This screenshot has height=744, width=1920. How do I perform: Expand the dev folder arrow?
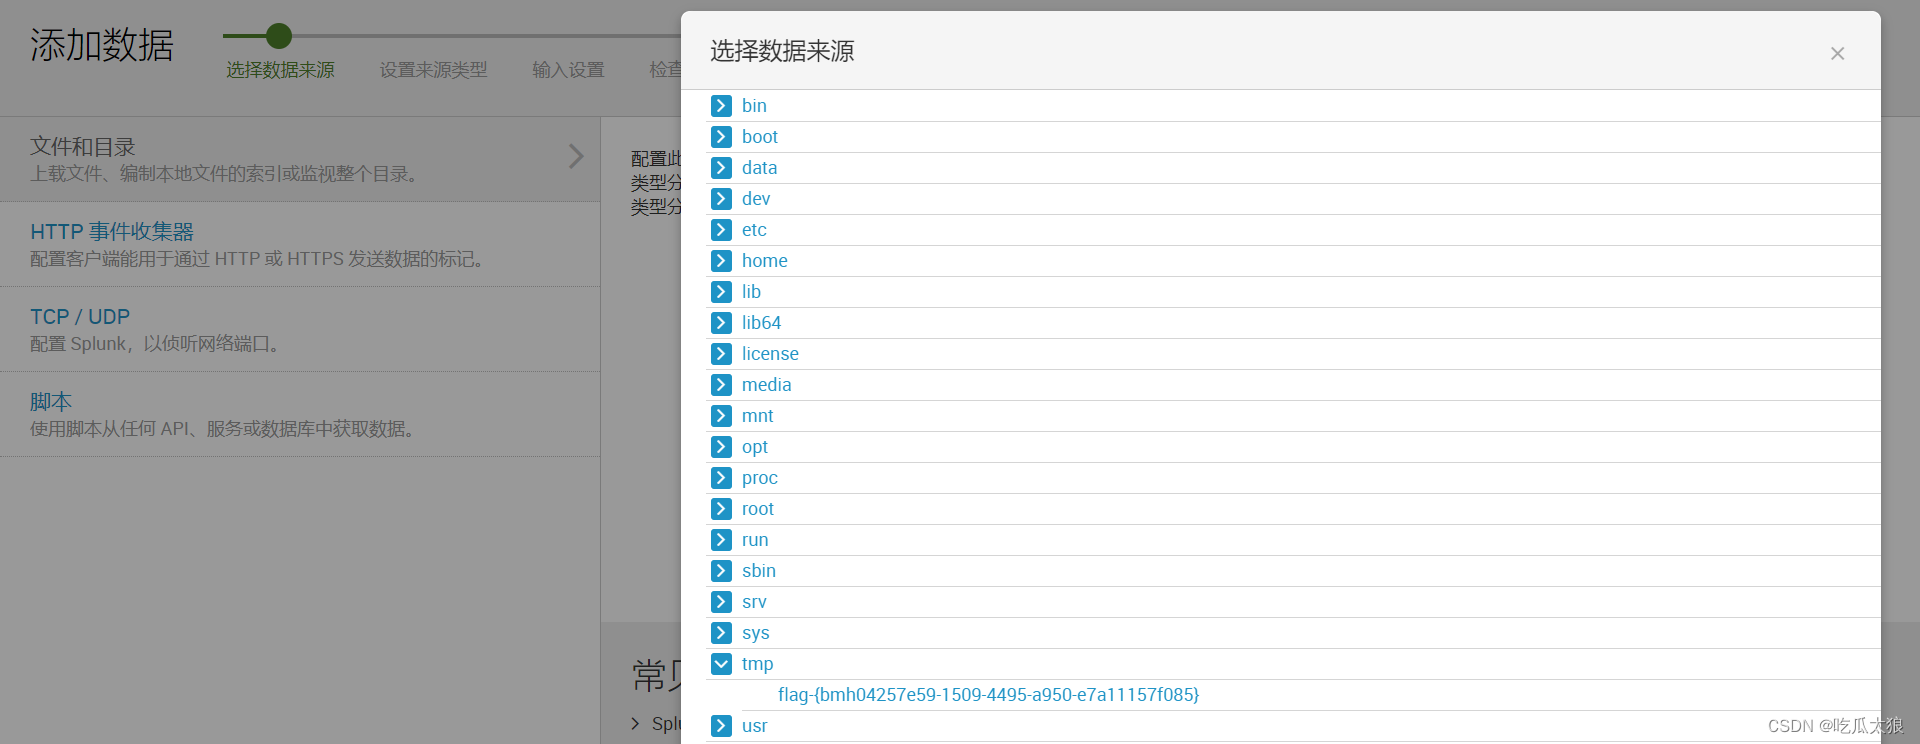pyautogui.click(x=721, y=199)
